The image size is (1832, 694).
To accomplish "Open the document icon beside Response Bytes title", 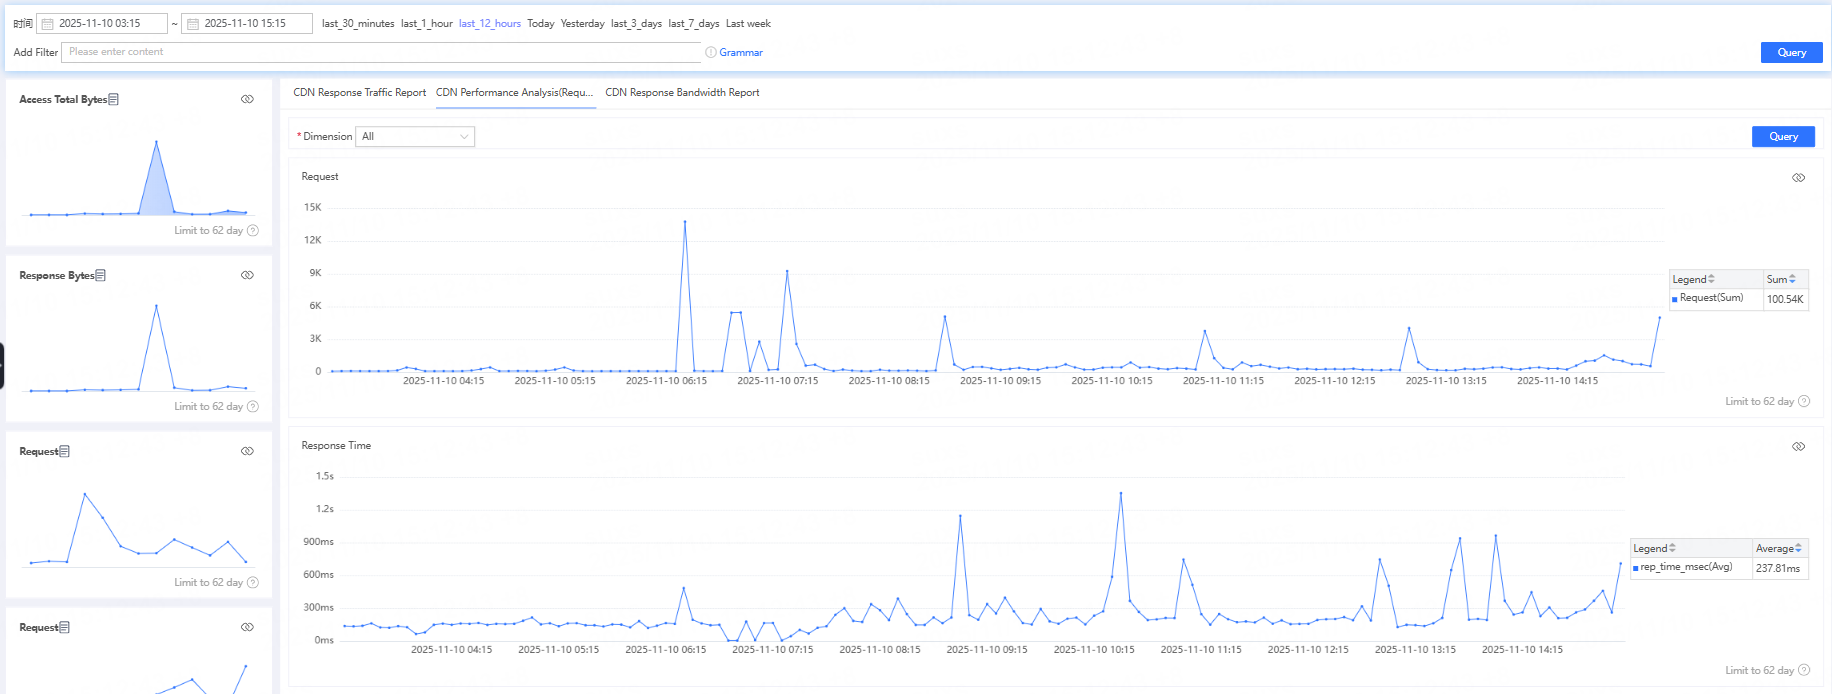I will (100, 275).
